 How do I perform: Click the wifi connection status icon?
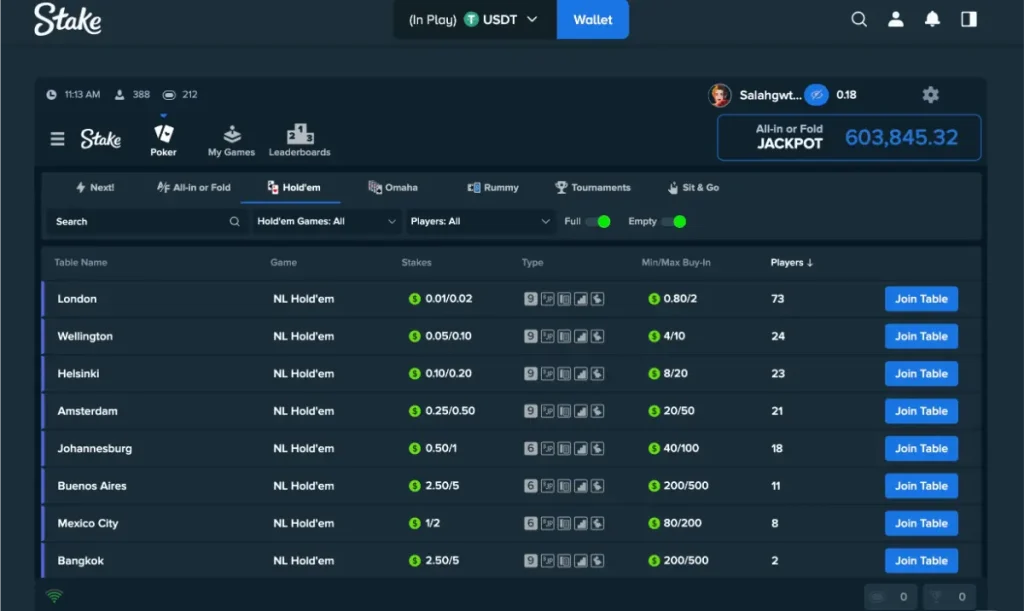coord(54,595)
